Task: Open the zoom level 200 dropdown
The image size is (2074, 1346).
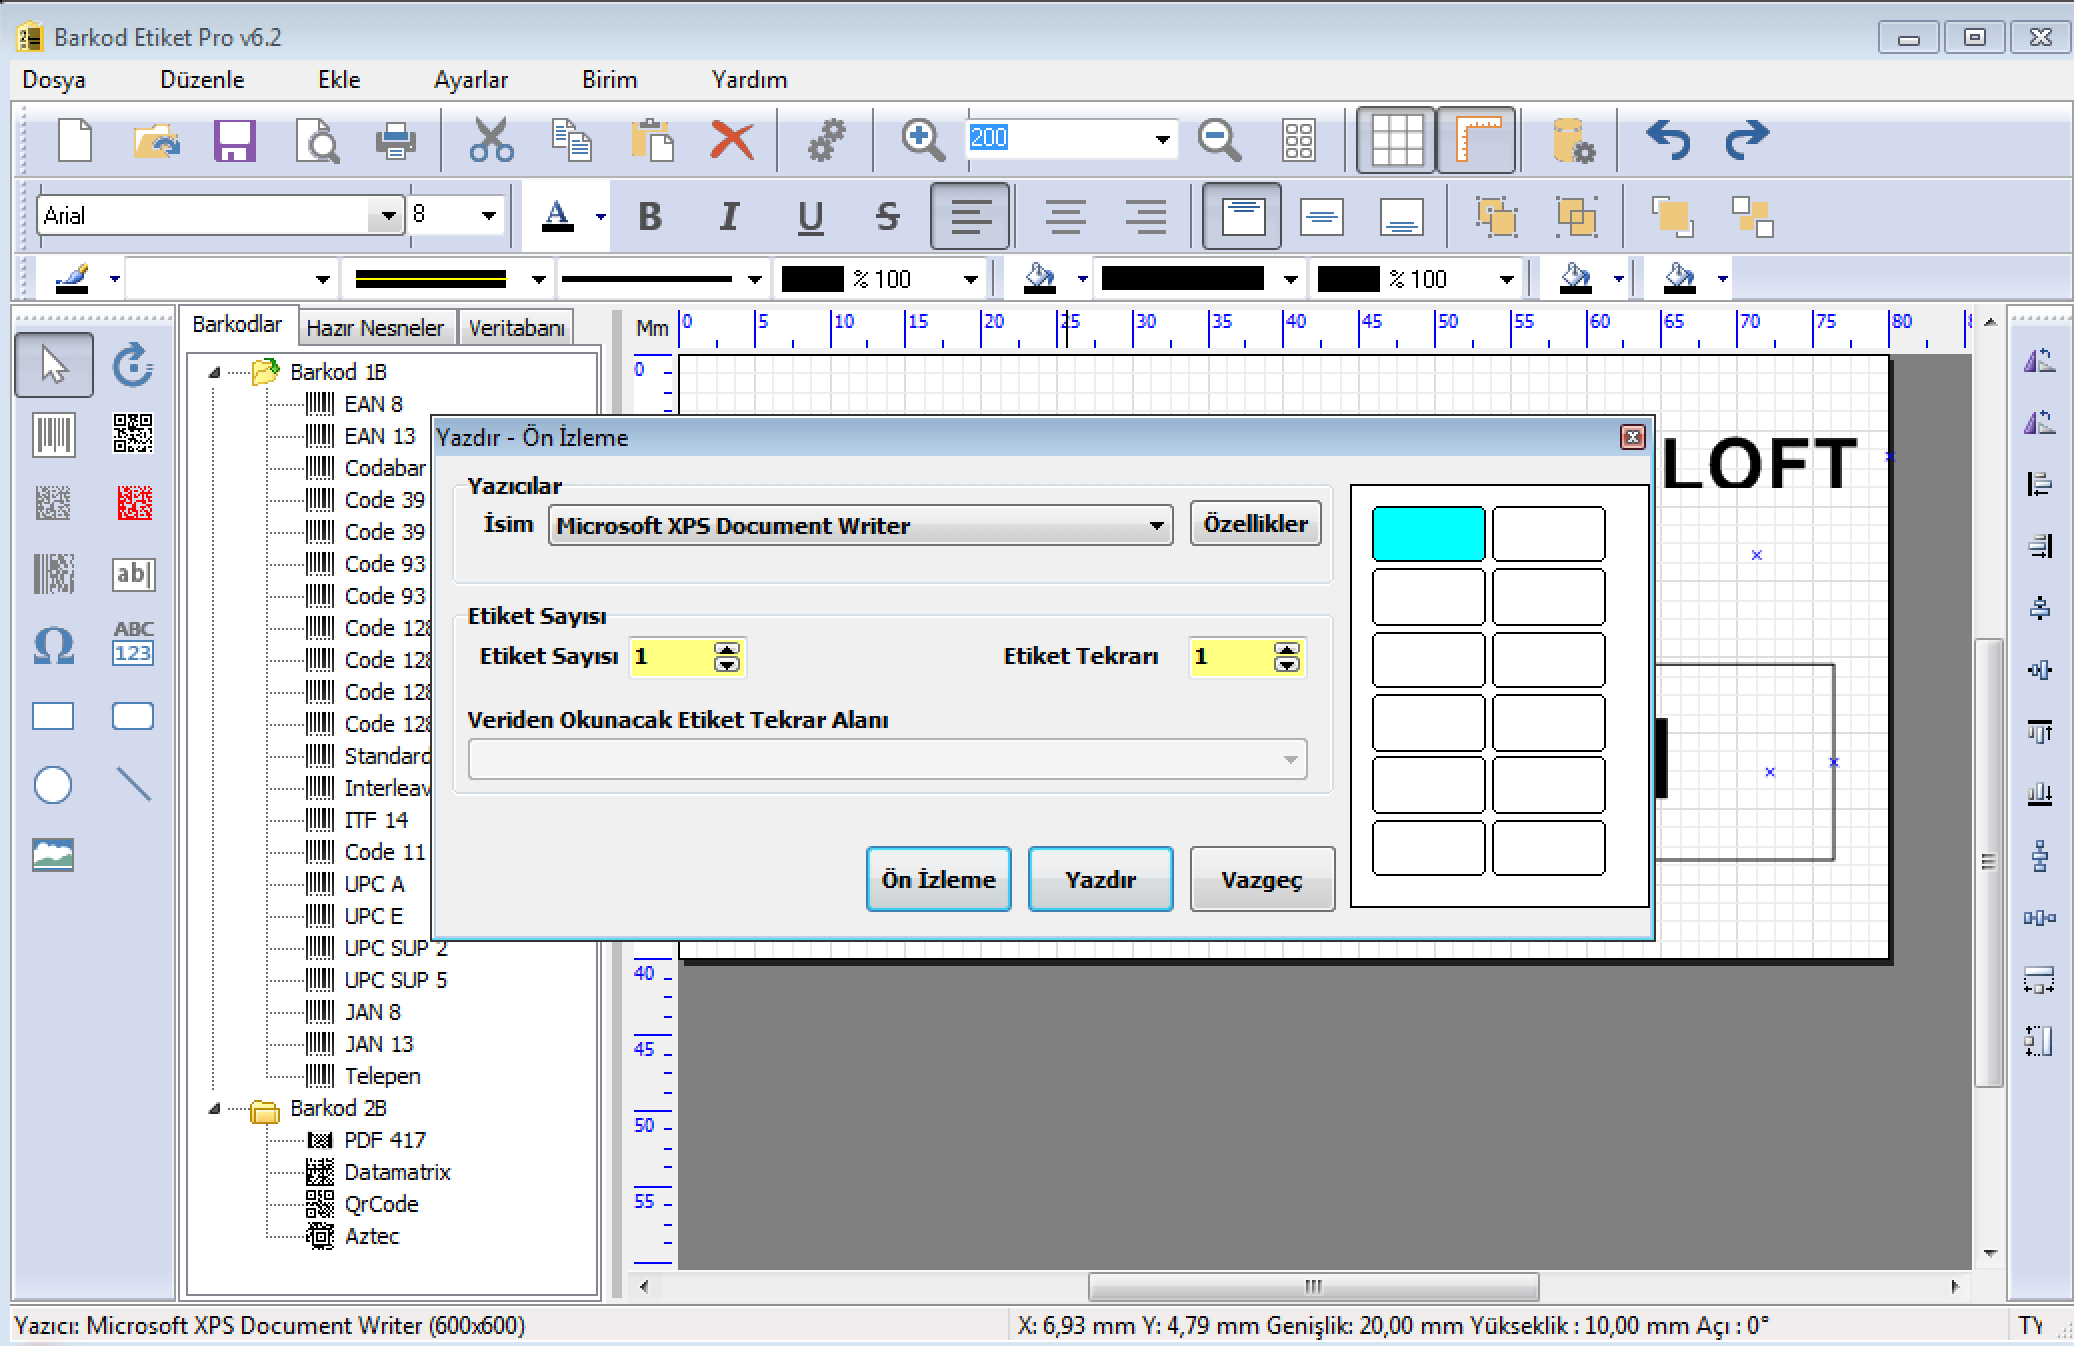Action: (1162, 139)
